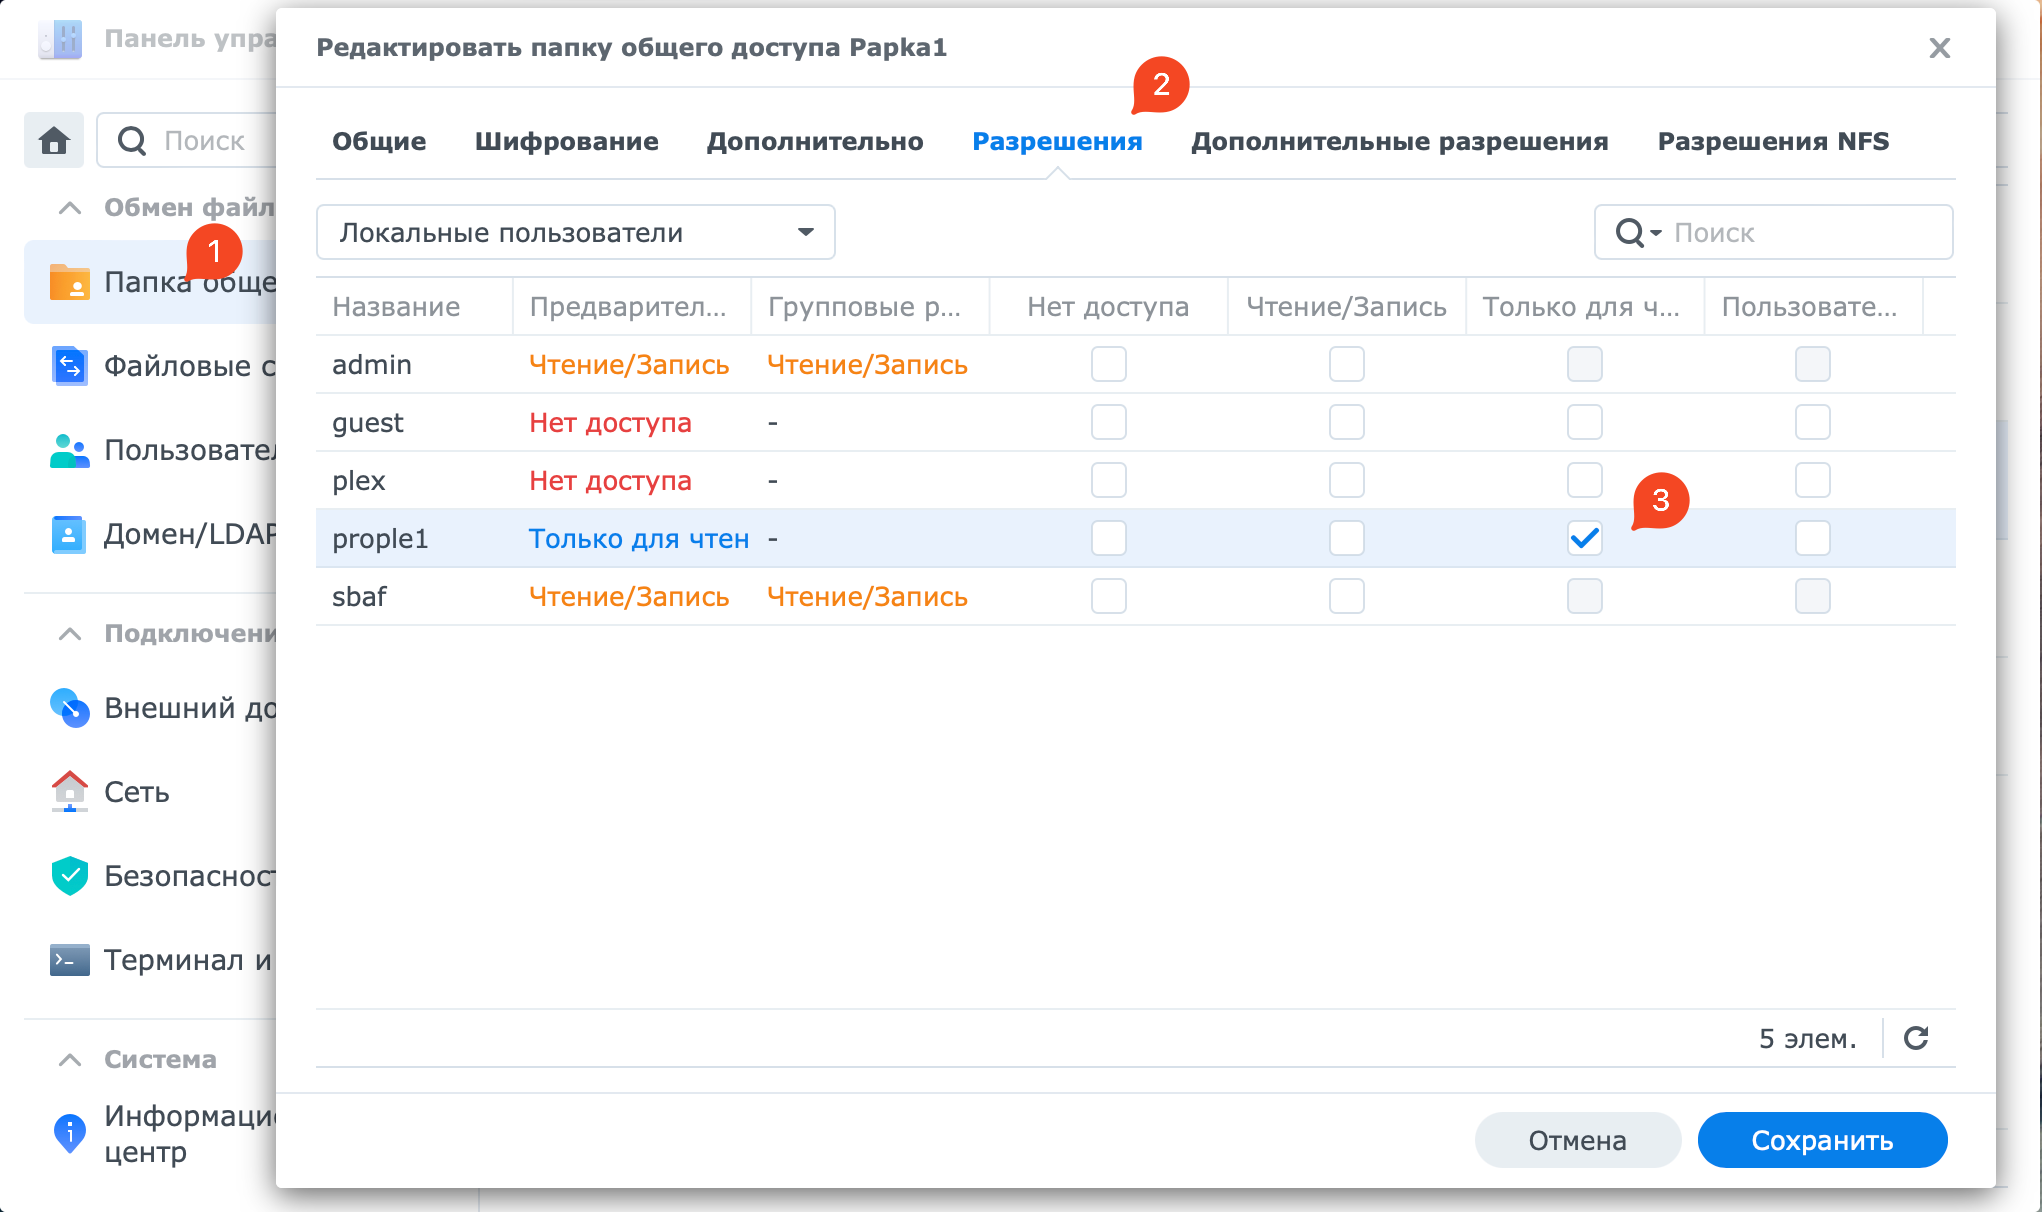
Task: Click the Отмена button
Action: tap(1577, 1140)
